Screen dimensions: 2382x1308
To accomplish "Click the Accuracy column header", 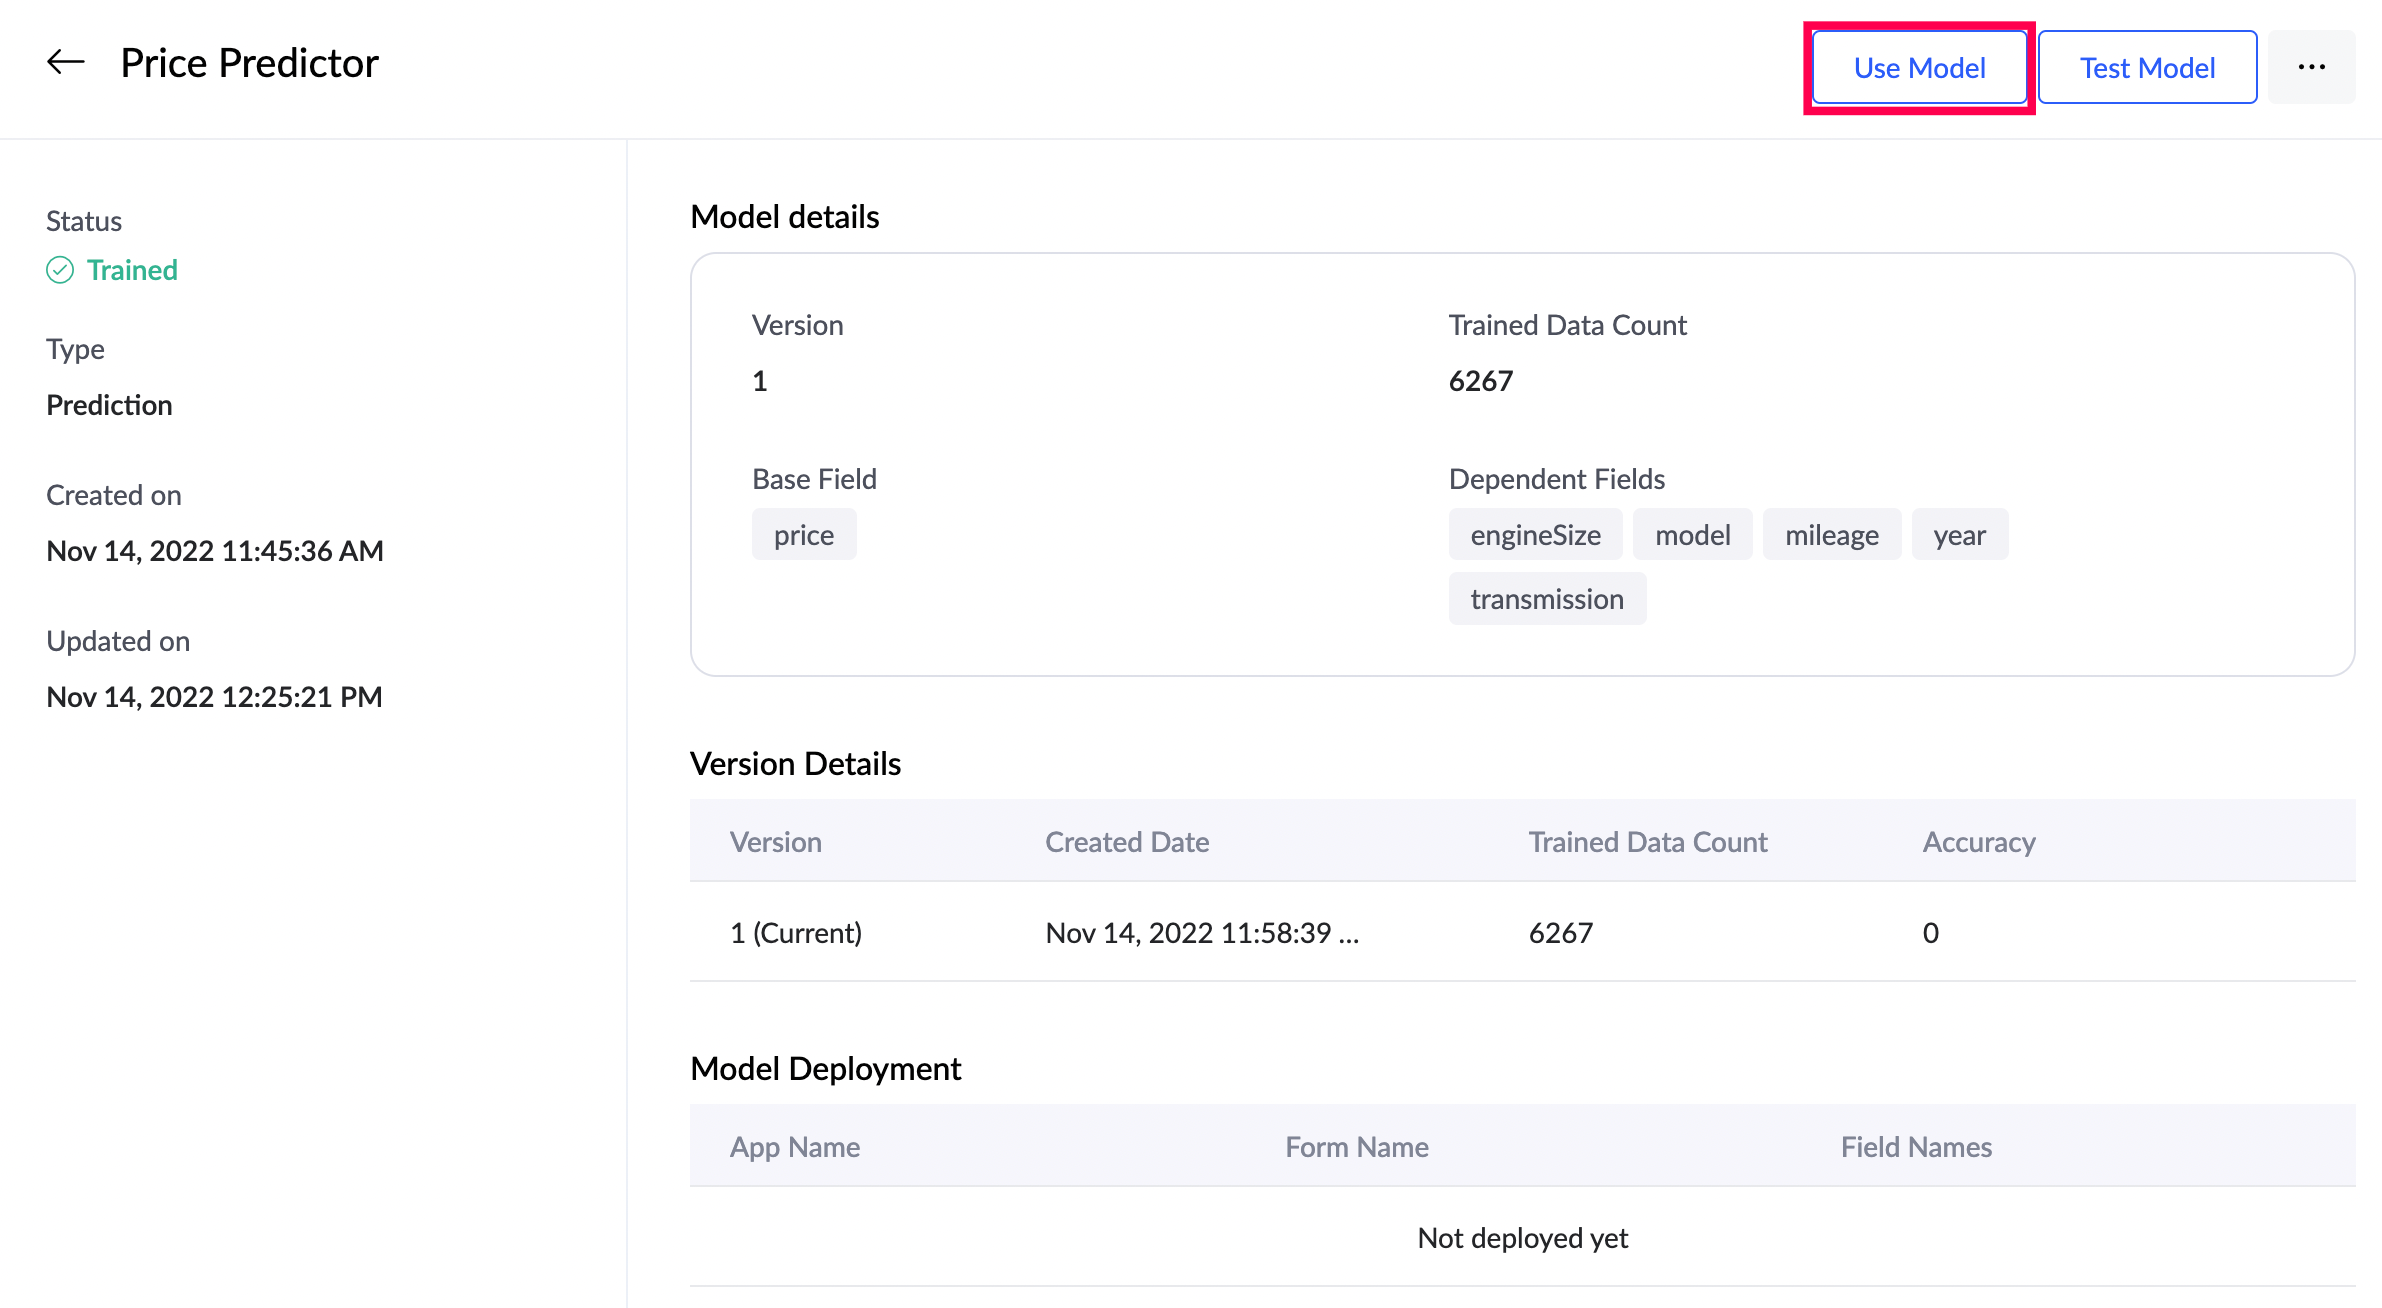I will pos(1978,842).
